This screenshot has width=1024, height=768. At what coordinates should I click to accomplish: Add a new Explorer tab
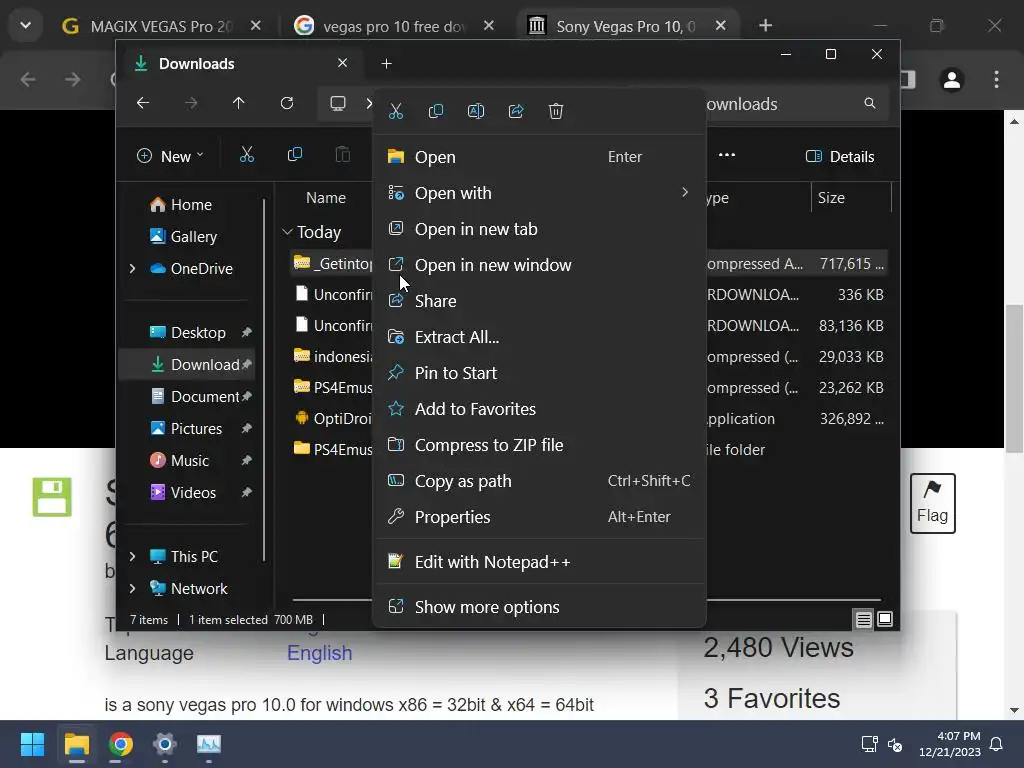(x=387, y=63)
